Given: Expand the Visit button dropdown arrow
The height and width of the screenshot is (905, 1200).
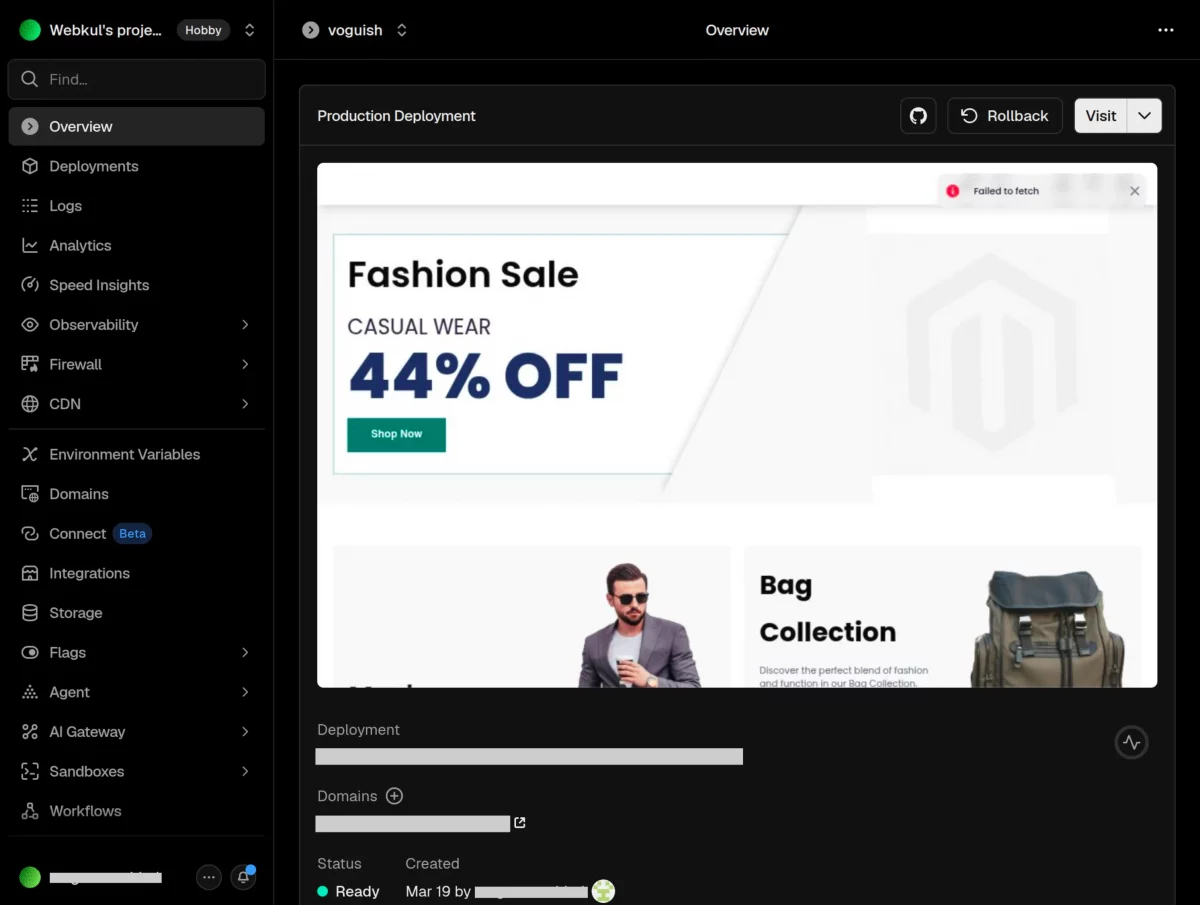Looking at the screenshot, I should pos(1144,116).
